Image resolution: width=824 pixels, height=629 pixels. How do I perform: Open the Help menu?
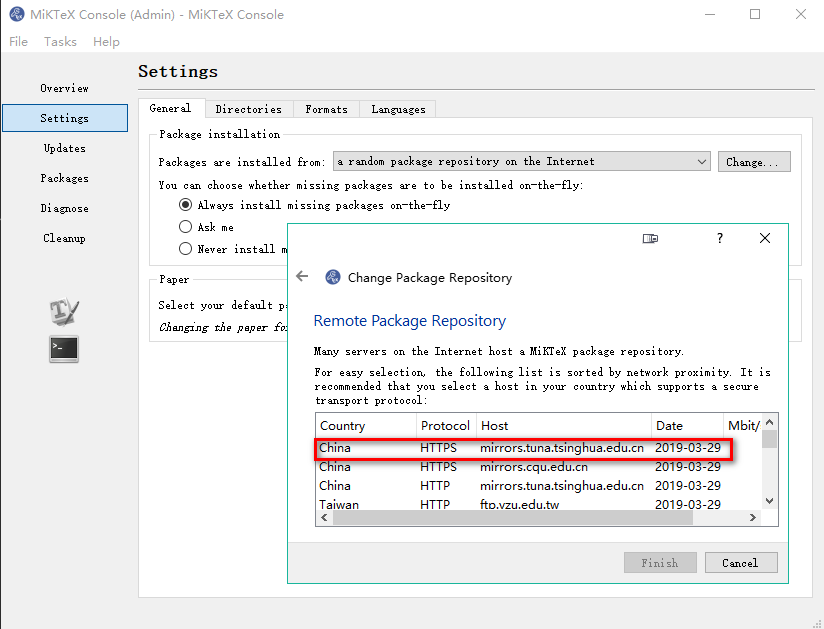[106, 42]
